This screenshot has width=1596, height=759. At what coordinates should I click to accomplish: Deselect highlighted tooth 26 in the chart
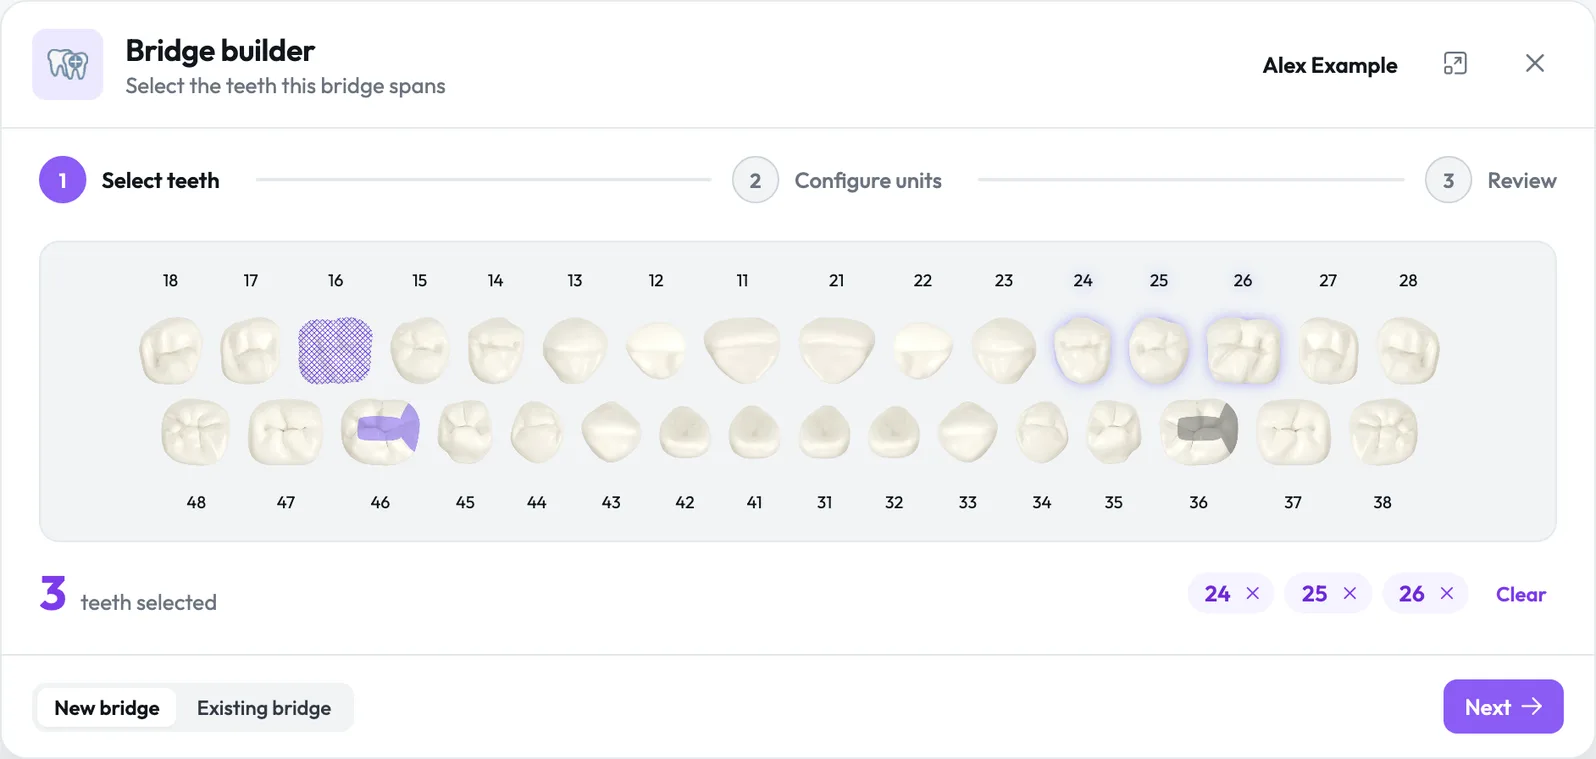coord(1243,350)
